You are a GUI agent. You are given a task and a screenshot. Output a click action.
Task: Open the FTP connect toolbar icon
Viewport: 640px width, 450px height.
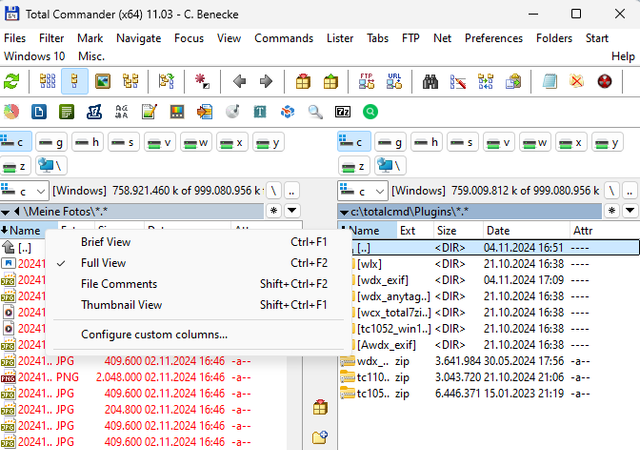pyautogui.click(x=367, y=81)
